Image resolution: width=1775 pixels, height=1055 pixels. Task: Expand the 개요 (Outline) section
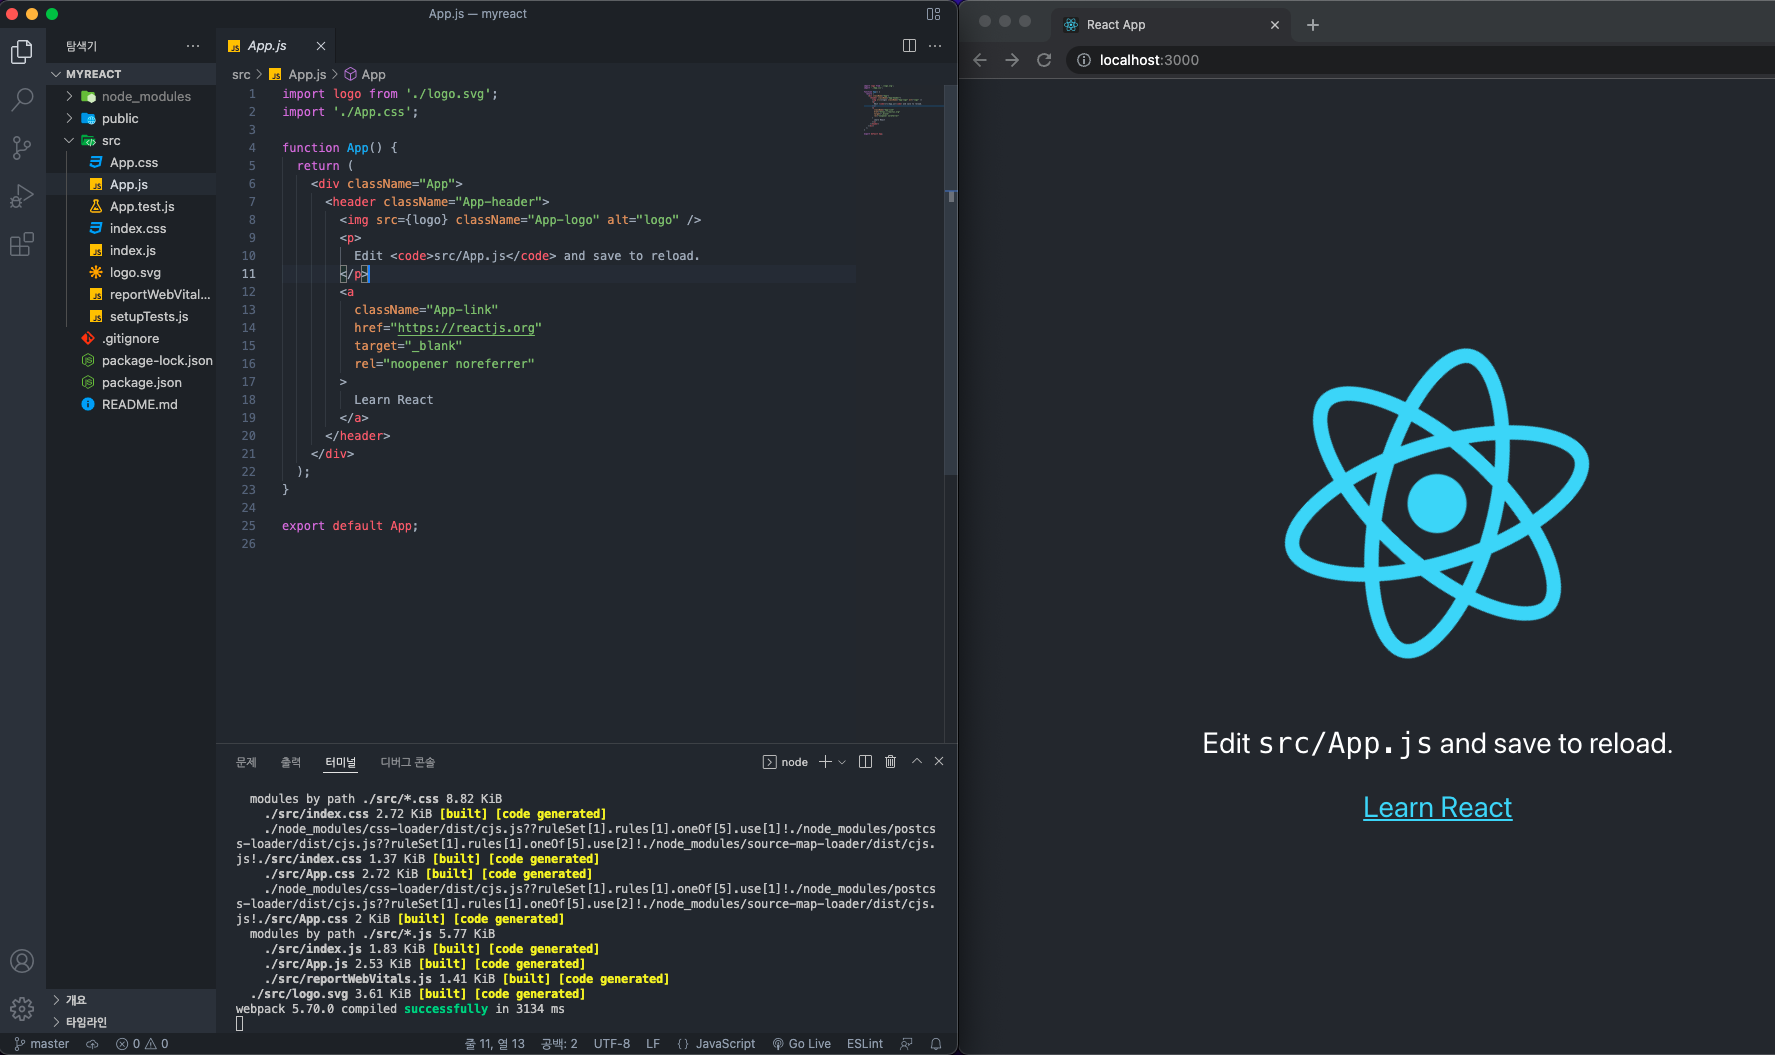pos(131,1000)
